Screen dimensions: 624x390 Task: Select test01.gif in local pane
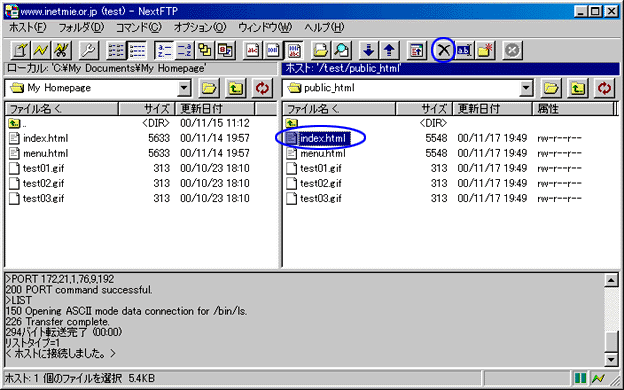[36, 168]
